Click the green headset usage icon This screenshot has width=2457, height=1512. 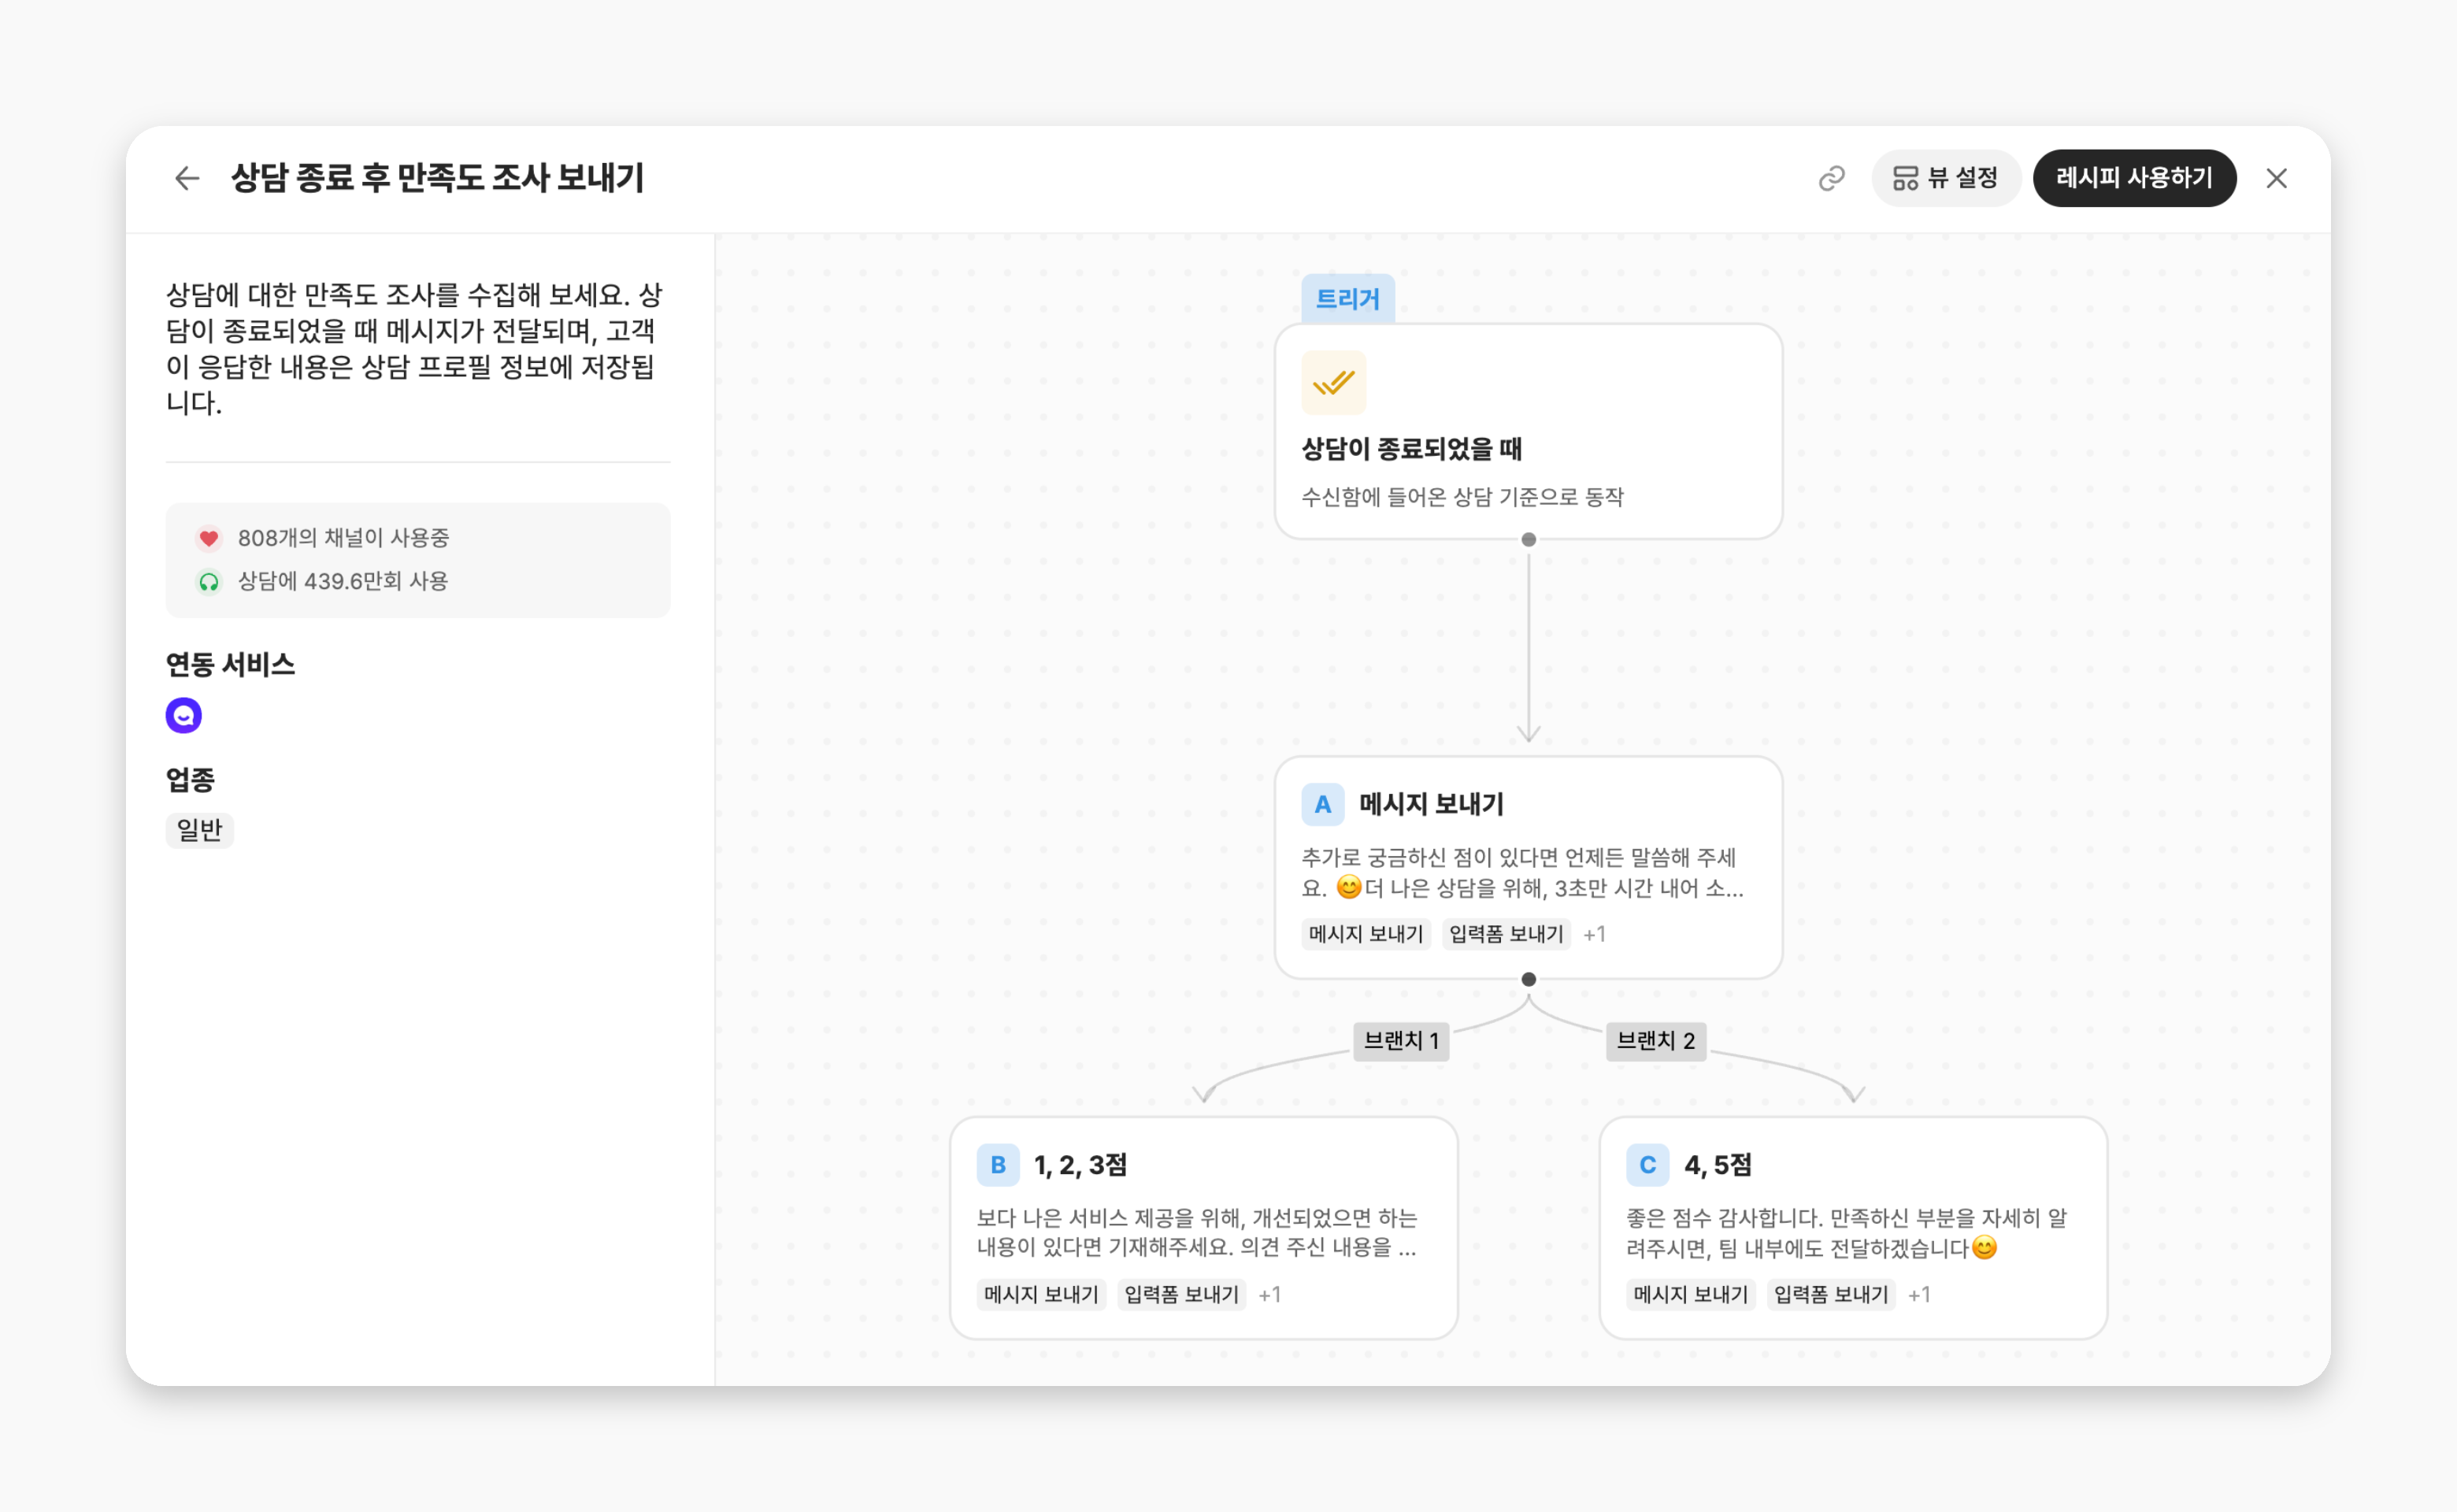tap(208, 581)
